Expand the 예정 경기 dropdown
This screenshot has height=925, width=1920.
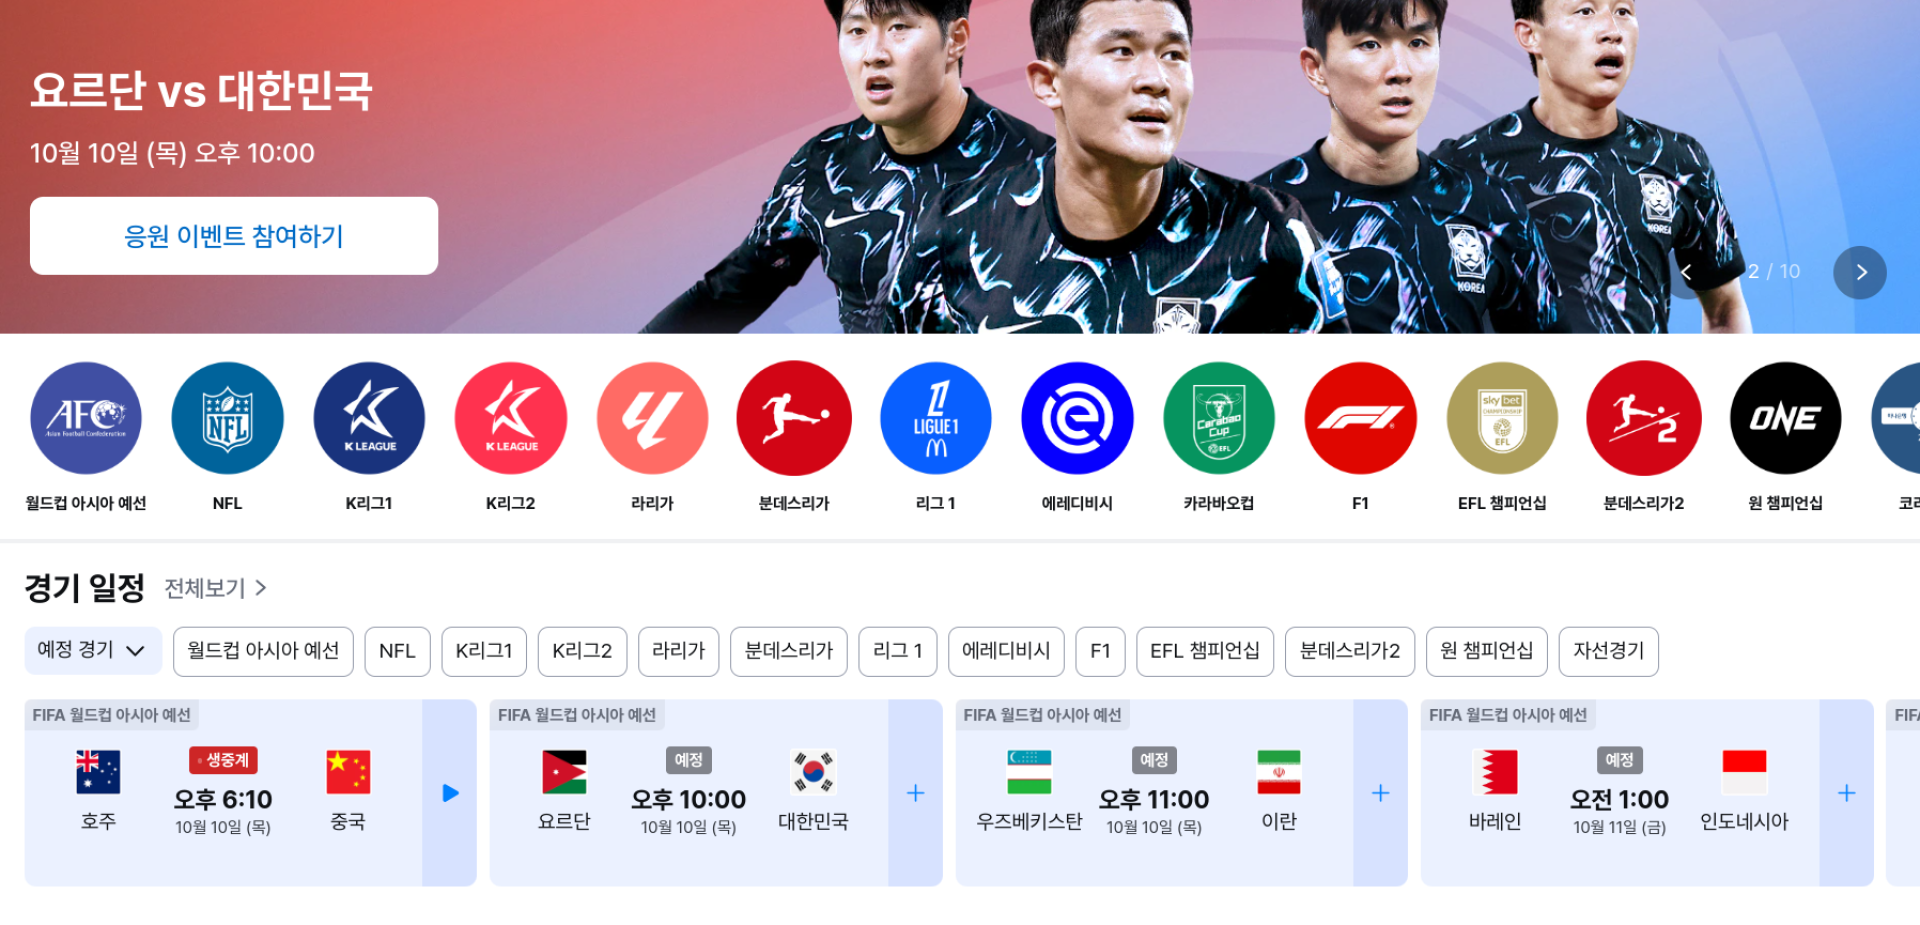tap(93, 651)
